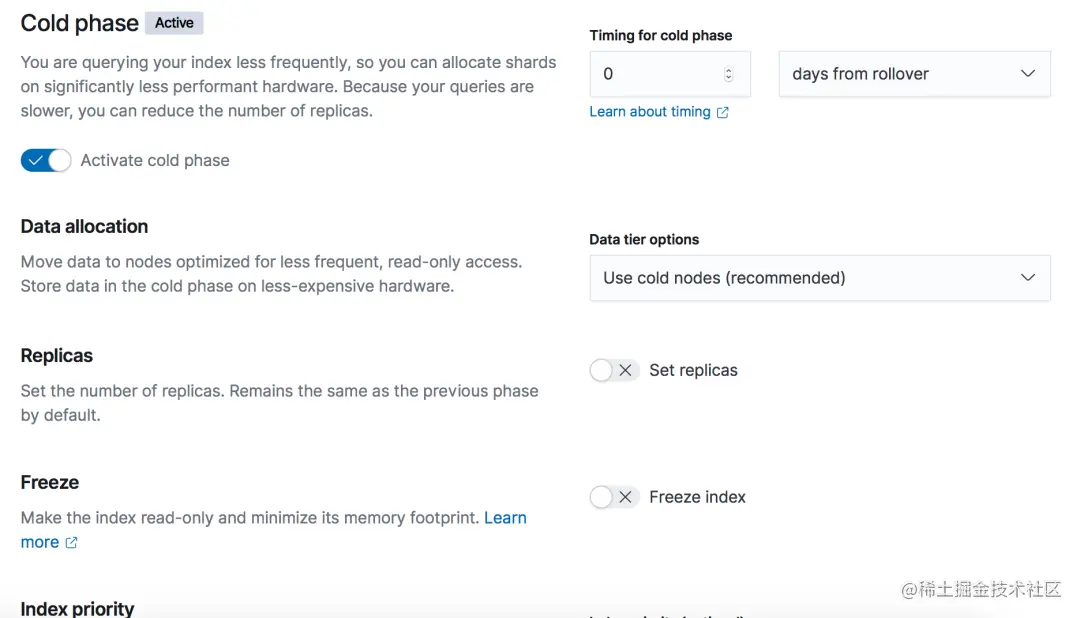Click the Activate cold phase label text
This screenshot has height=618, width=1080.
[155, 160]
